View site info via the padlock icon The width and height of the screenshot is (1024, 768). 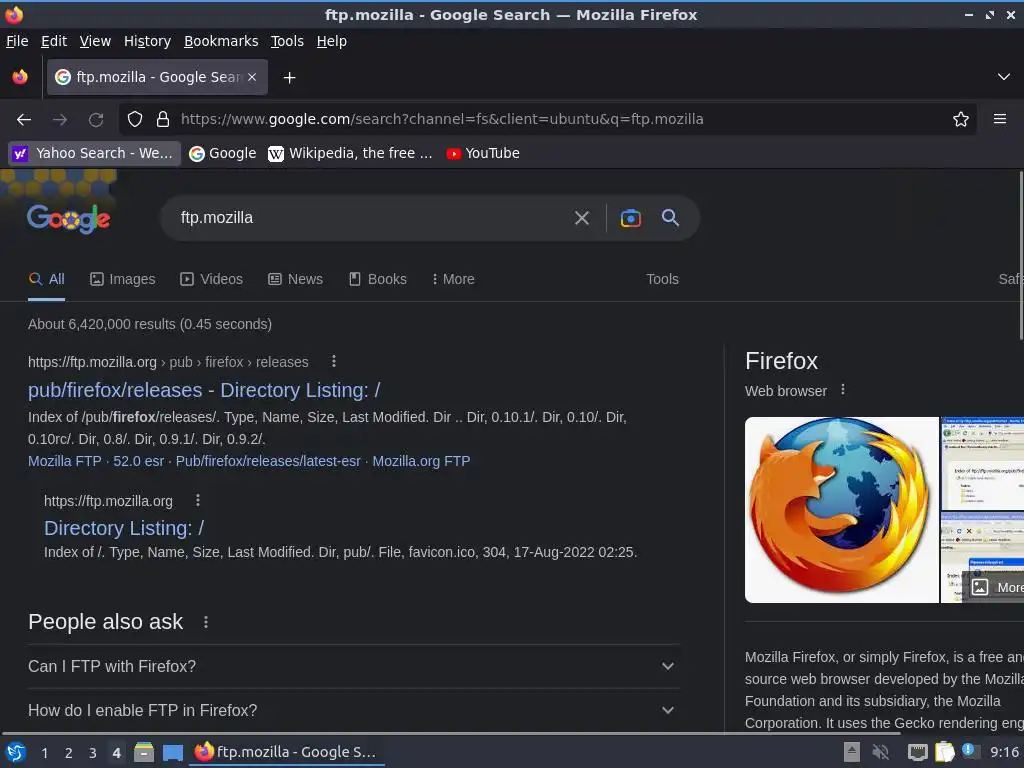[x=163, y=120]
